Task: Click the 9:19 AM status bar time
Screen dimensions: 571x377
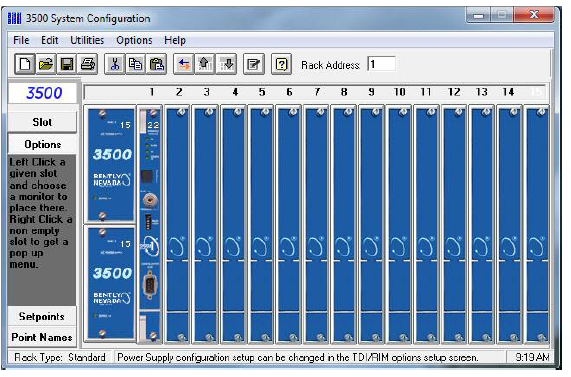Action: (532, 357)
